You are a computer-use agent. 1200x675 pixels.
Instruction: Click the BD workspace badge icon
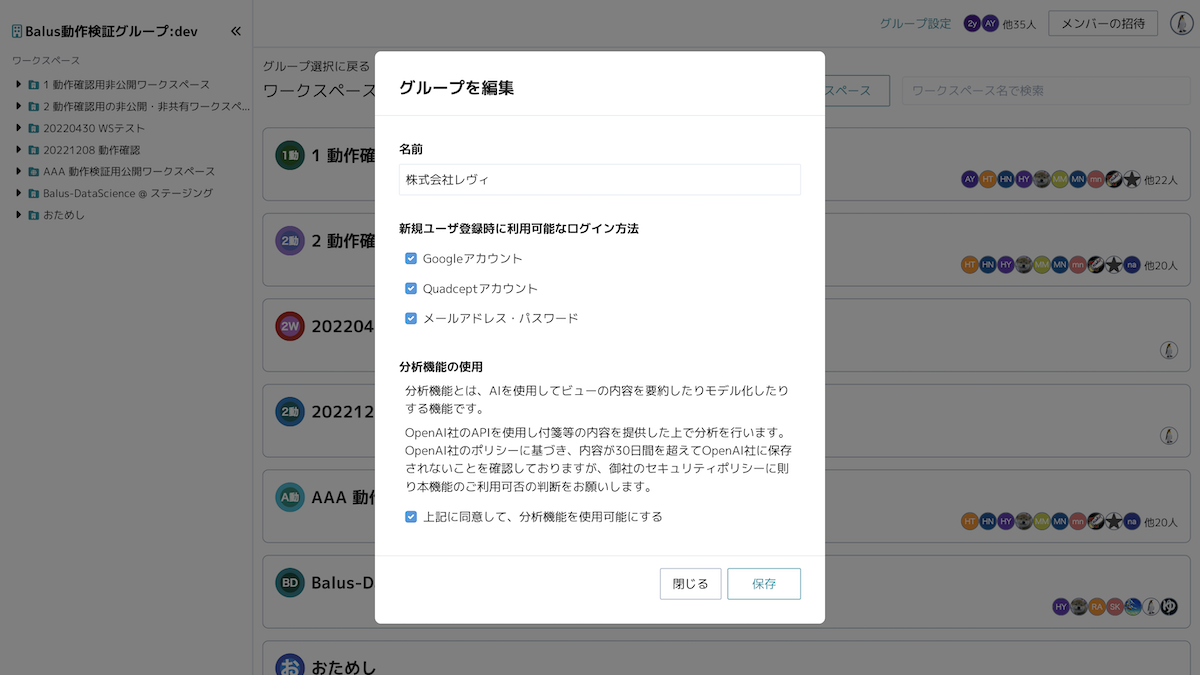(x=290, y=582)
